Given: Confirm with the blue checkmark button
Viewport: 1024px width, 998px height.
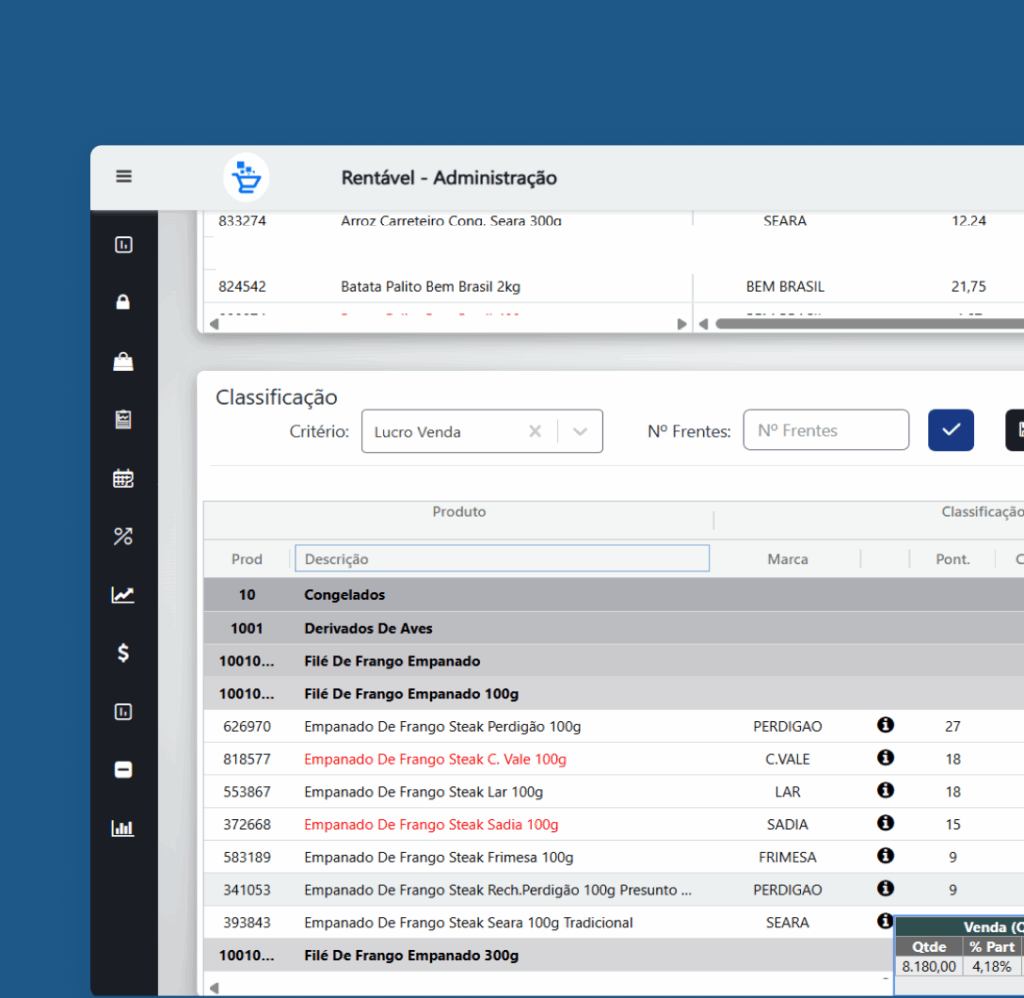Looking at the screenshot, I should [950, 430].
